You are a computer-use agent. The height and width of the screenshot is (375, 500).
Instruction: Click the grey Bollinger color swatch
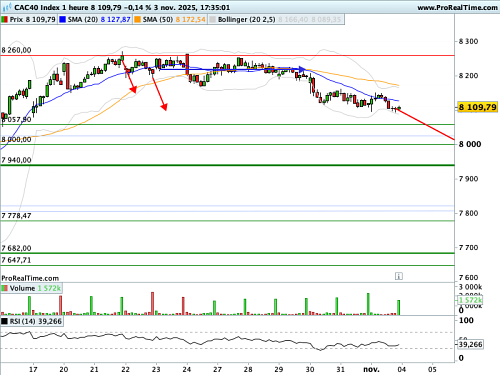click(x=212, y=20)
